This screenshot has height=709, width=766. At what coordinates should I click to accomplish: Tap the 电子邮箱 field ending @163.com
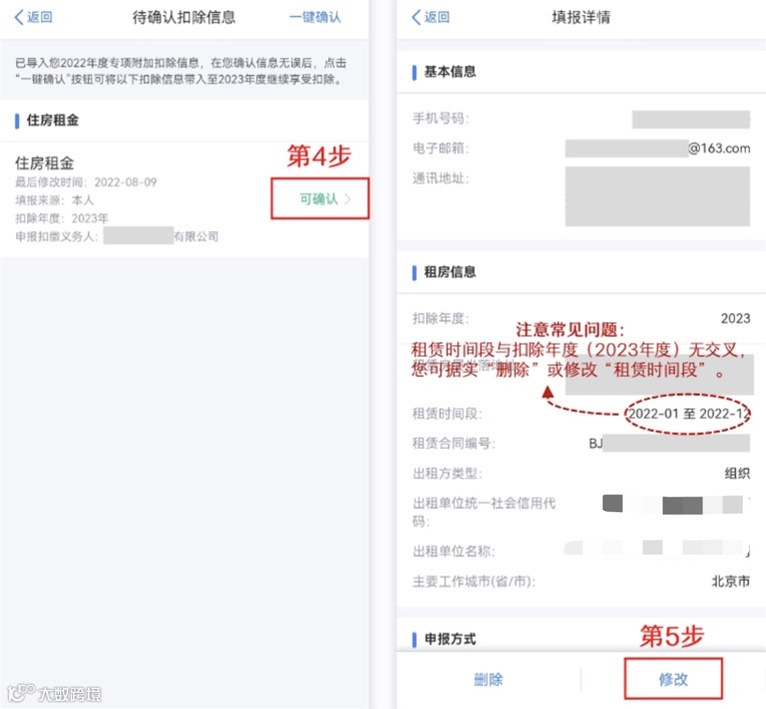[x=658, y=148]
